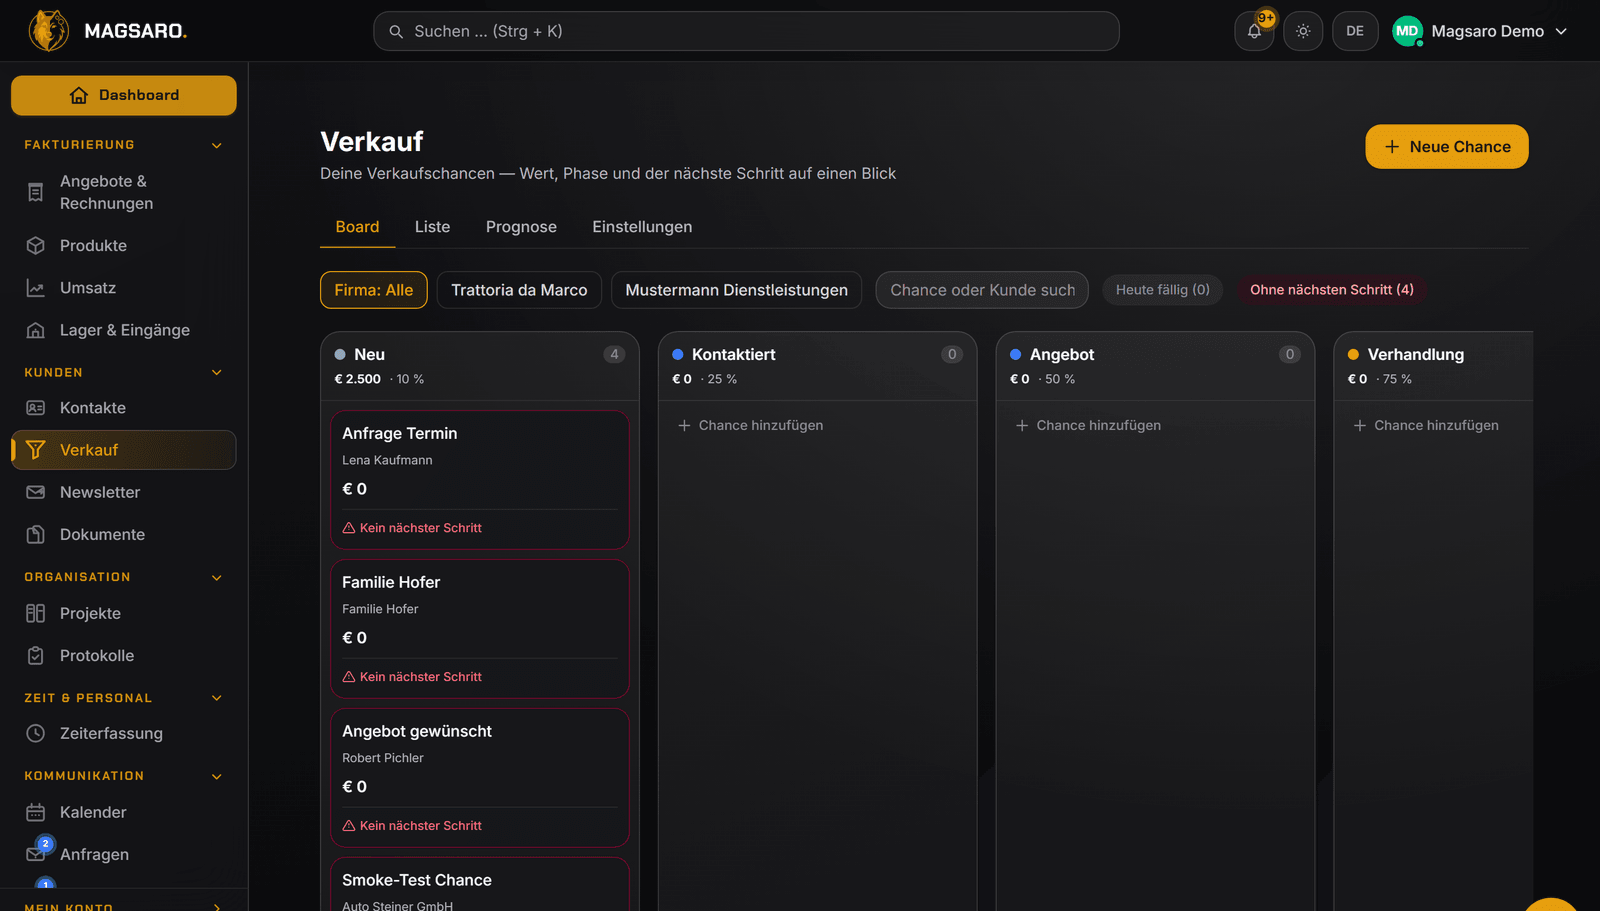Screen dimensions: 1600x911
Task: Open Lager & Eingänge warehouse icon
Action: tap(36, 330)
